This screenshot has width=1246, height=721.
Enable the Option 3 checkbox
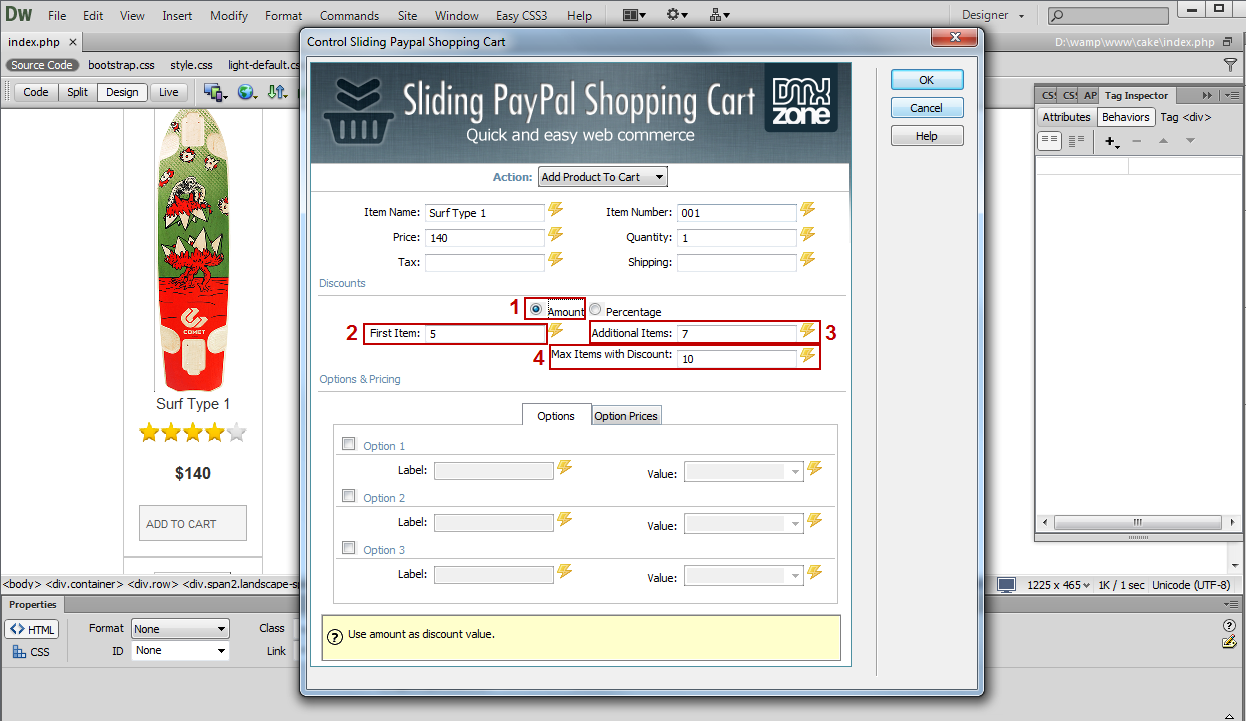(x=349, y=547)
